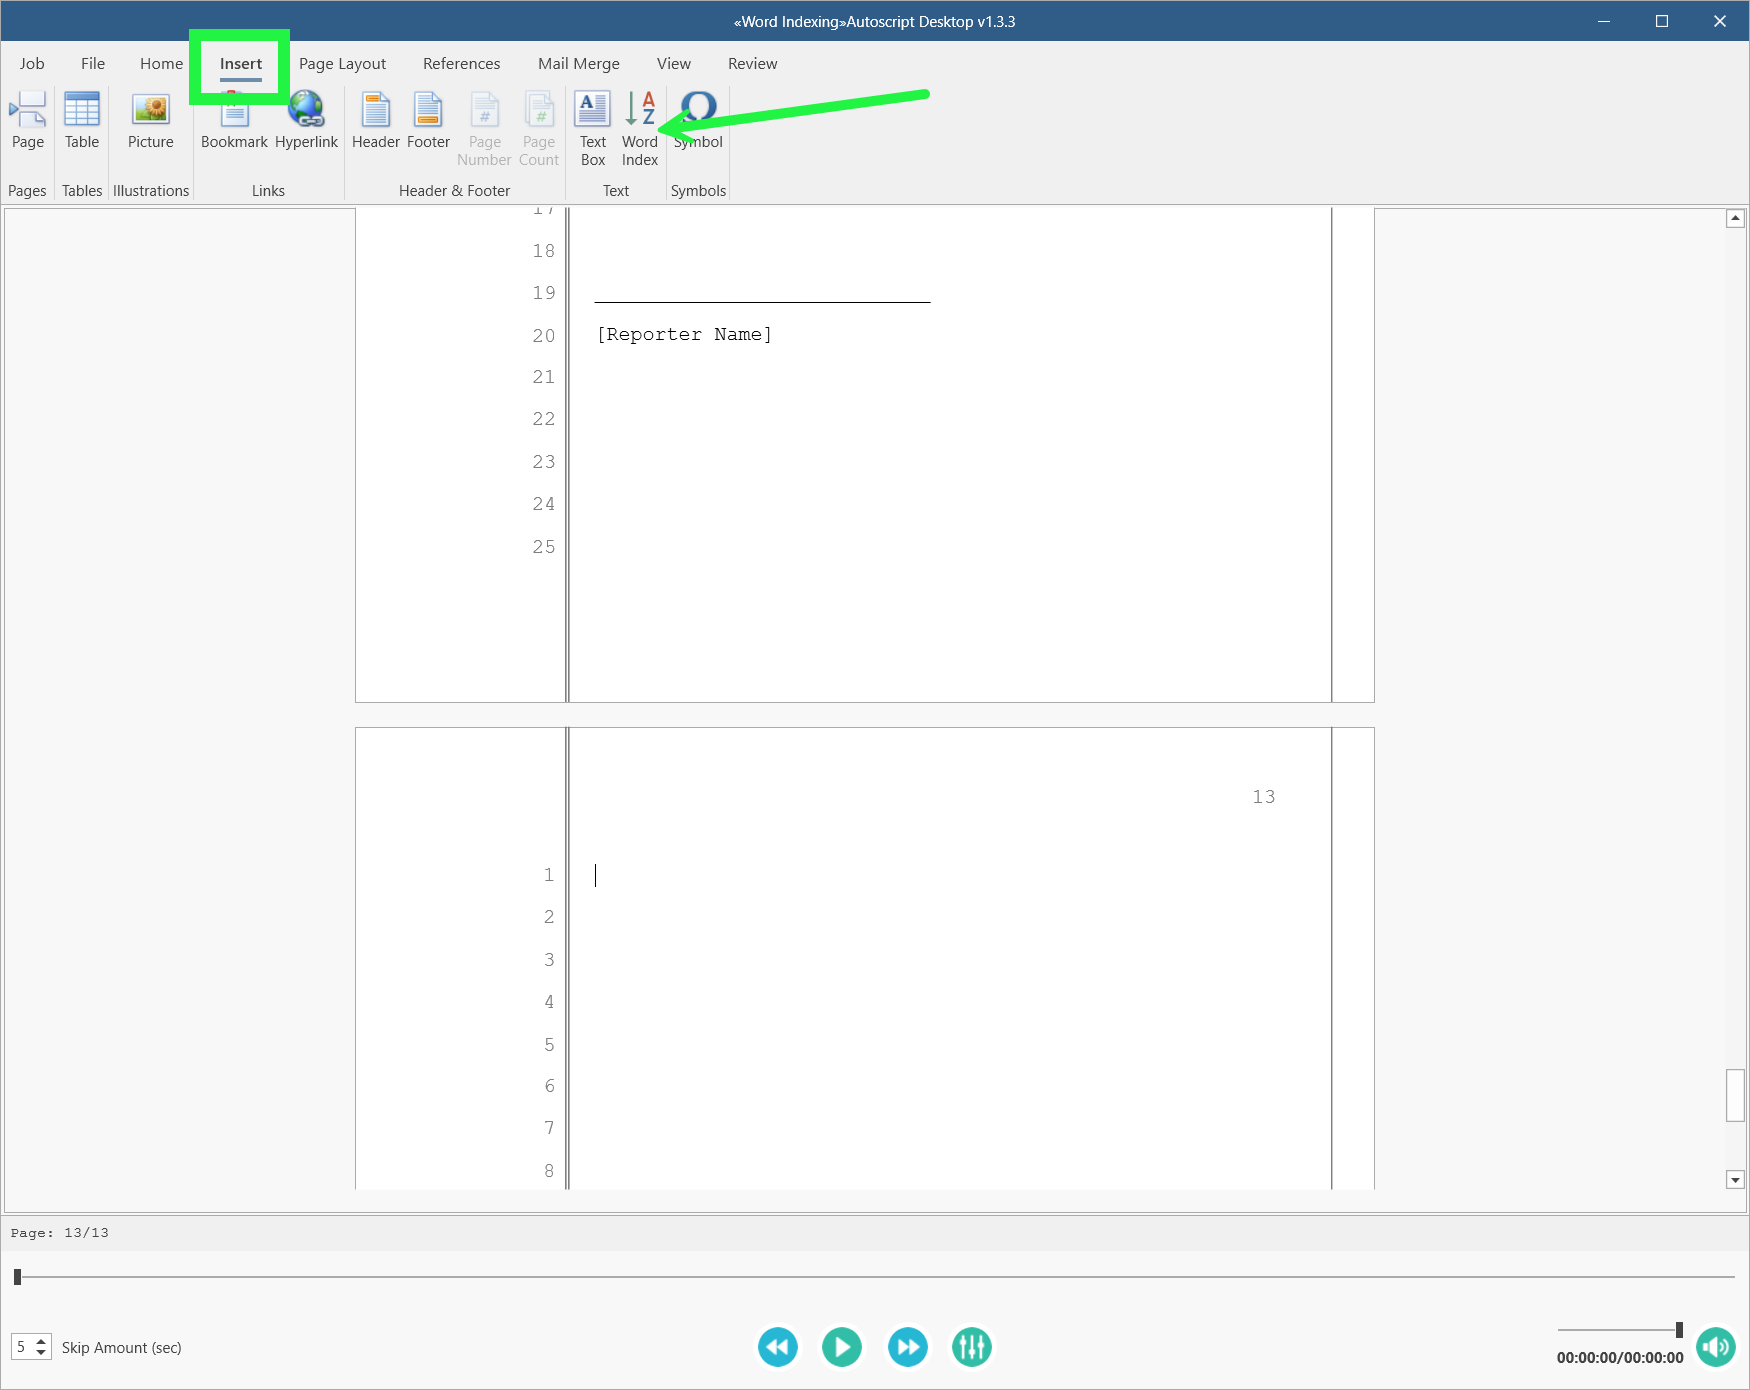Image resolution: width=1750 pixels, height=1390 pixels.
Task: Fast forward the audio playback
Action: tap(907, 1347)
